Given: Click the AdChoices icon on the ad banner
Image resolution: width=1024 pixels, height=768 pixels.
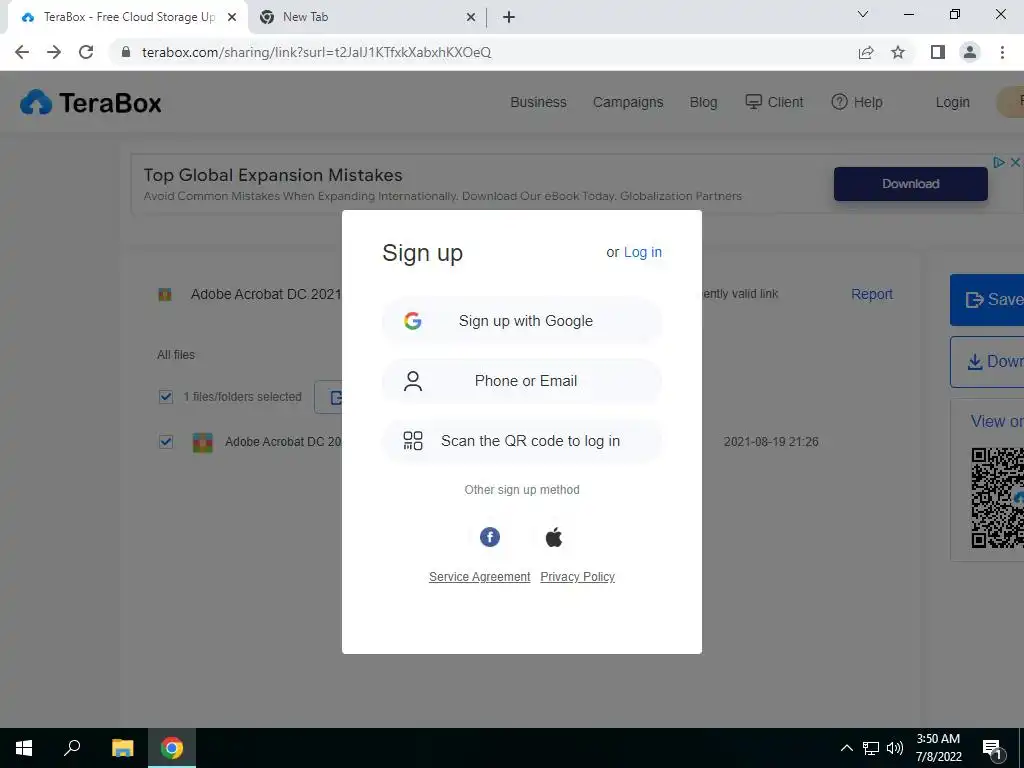Looking at the screenshot, I should (999, 162).
